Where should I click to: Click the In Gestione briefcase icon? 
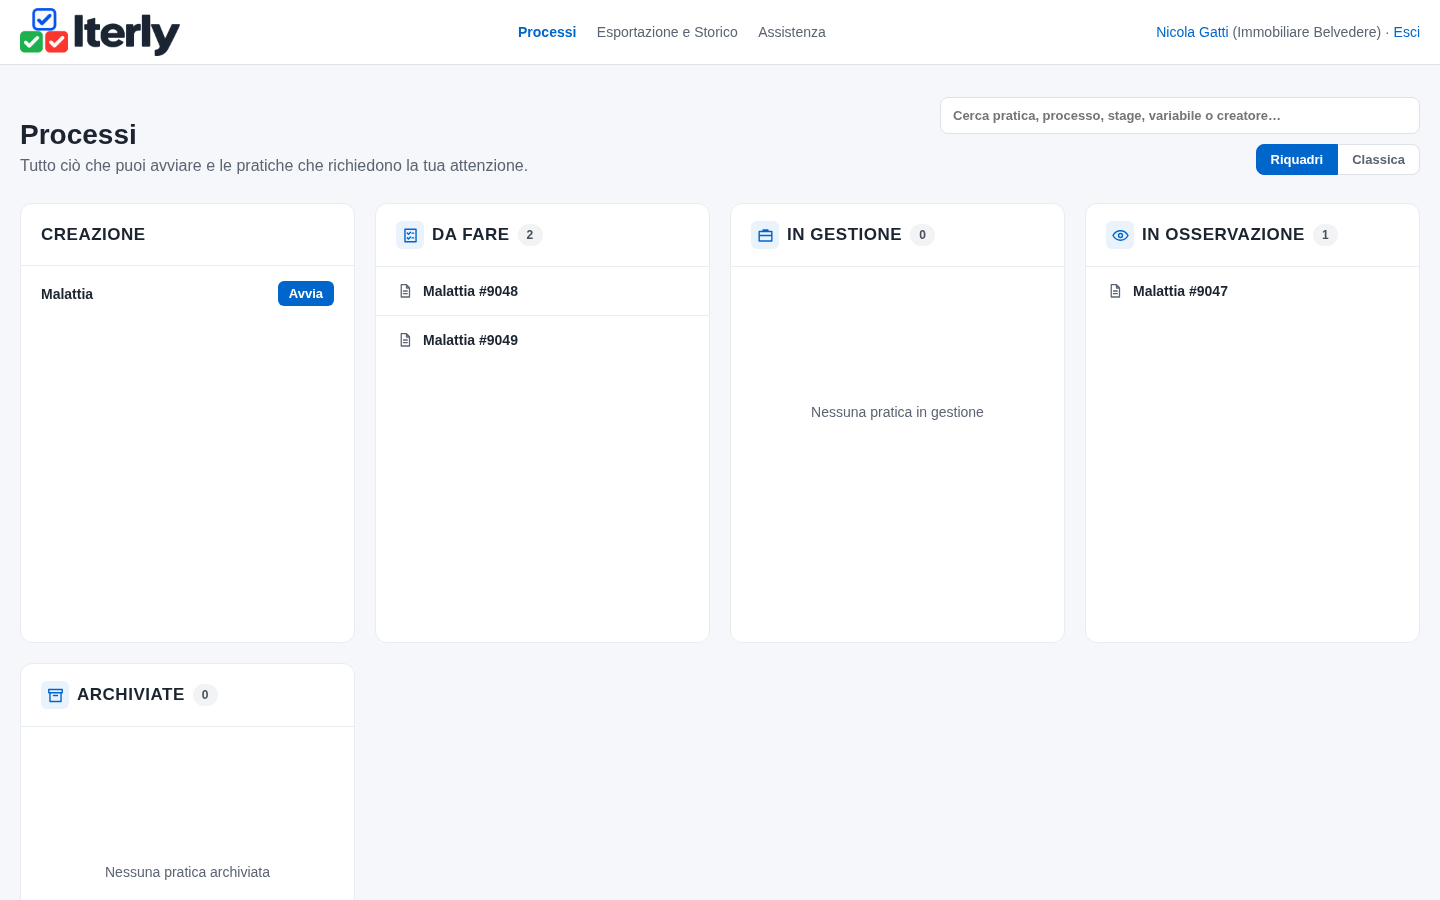[765, 235]
